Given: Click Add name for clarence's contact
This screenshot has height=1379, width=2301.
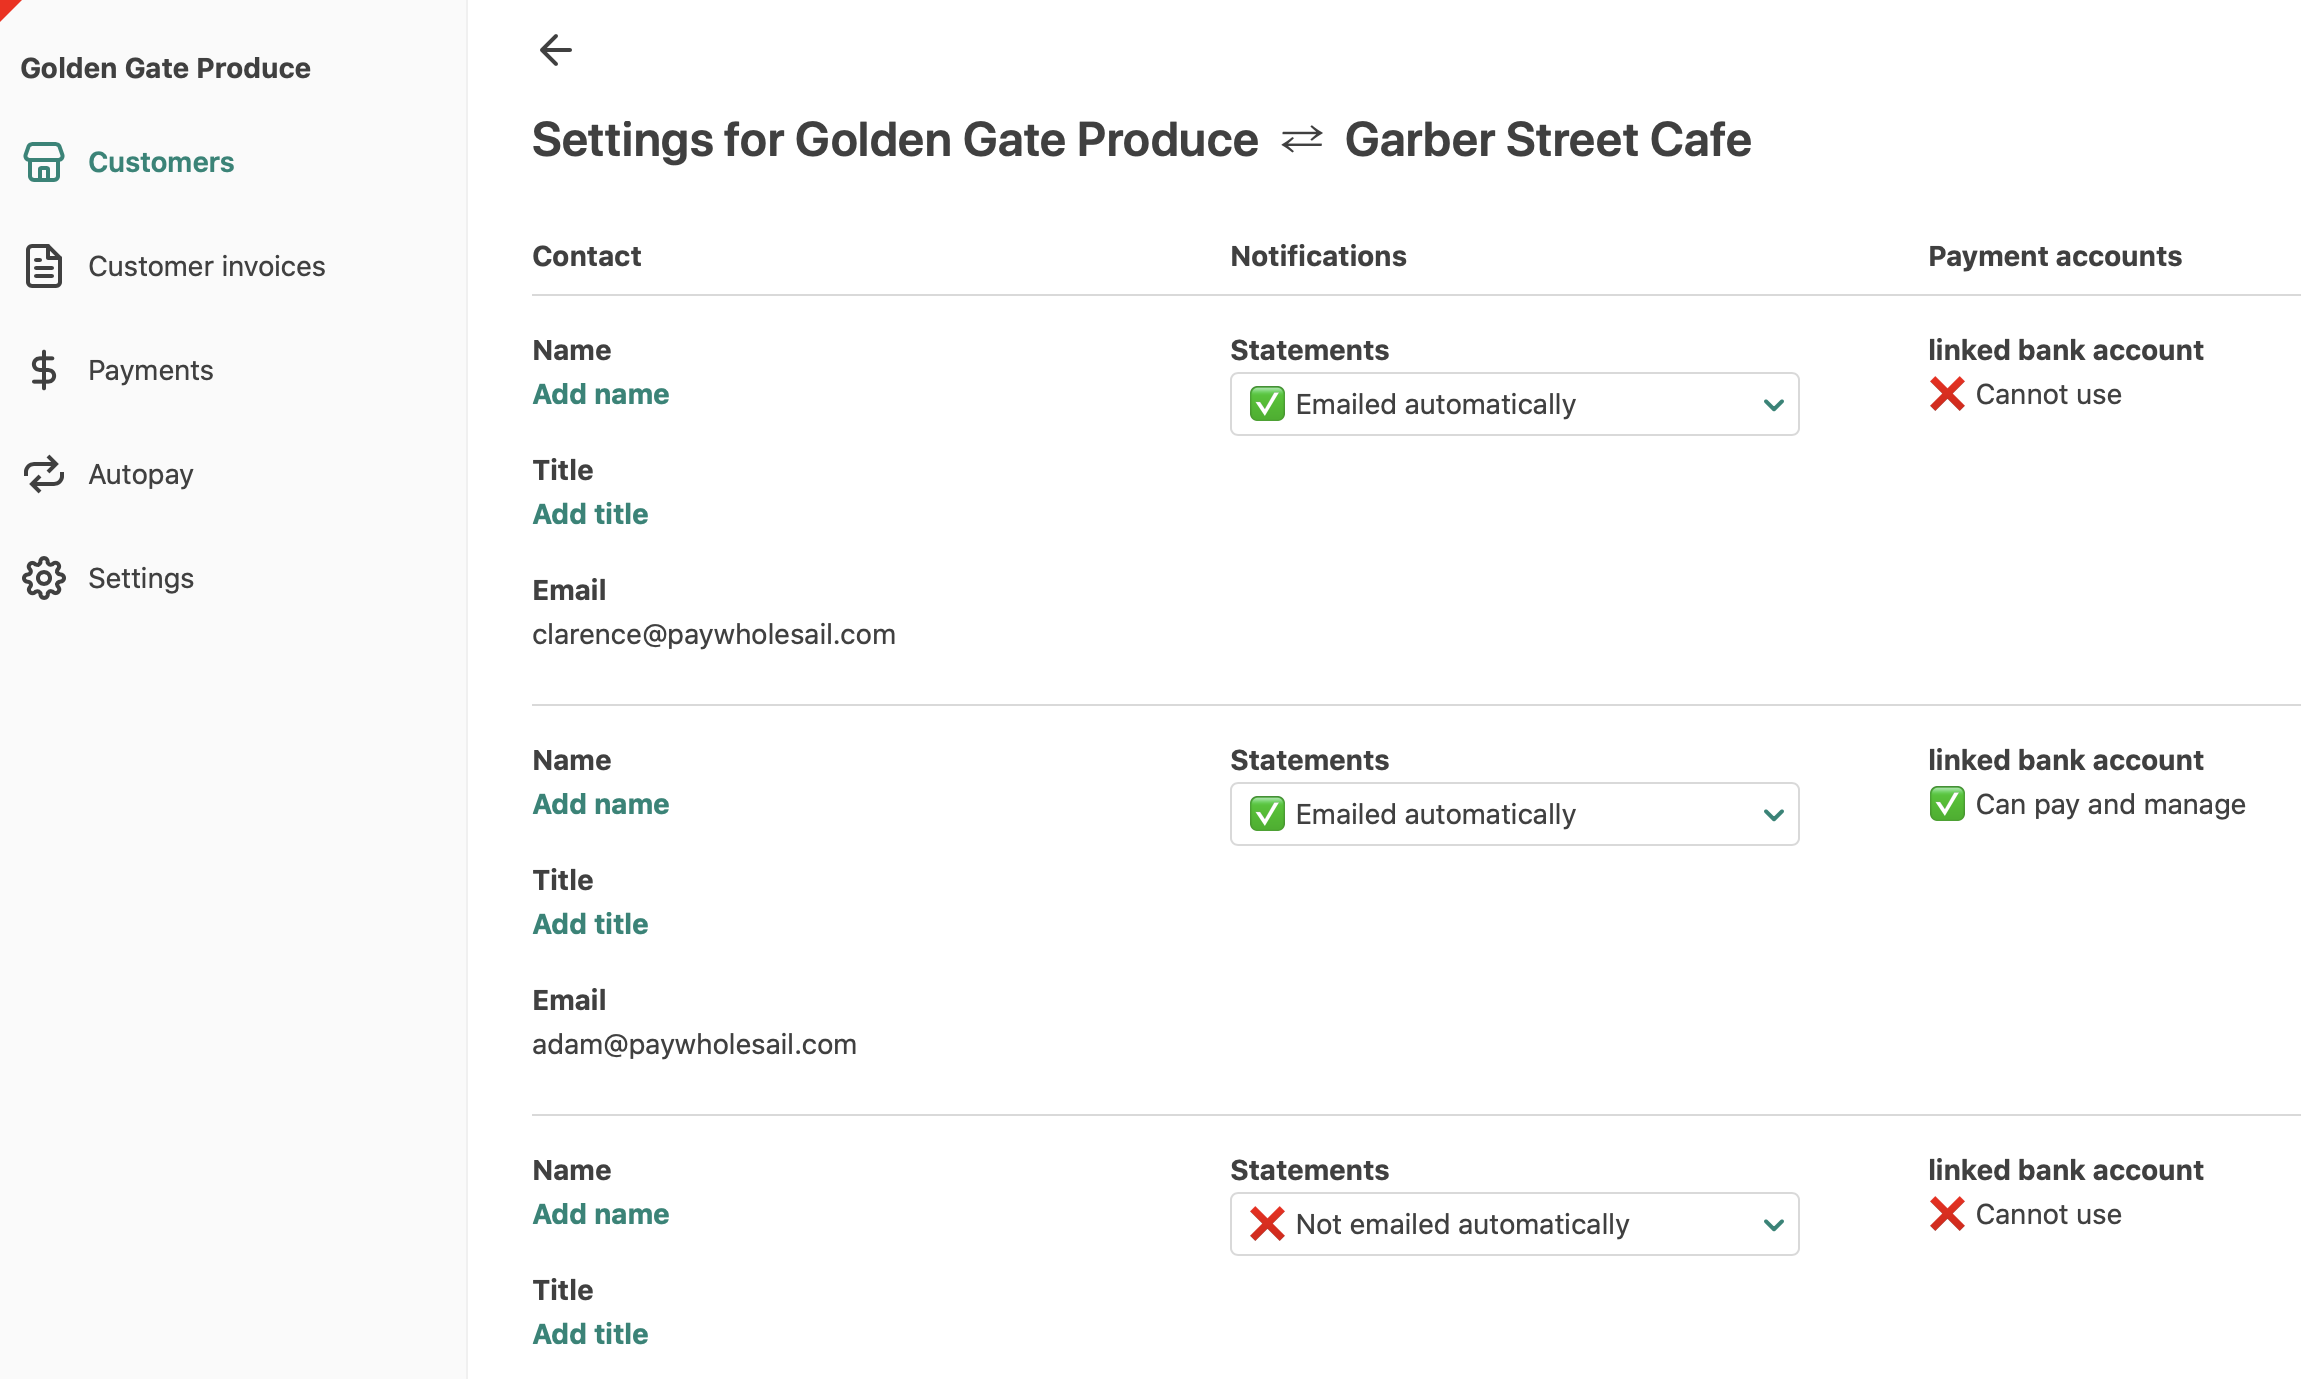Looking at the screenshot, I should [x=600, y=394].
